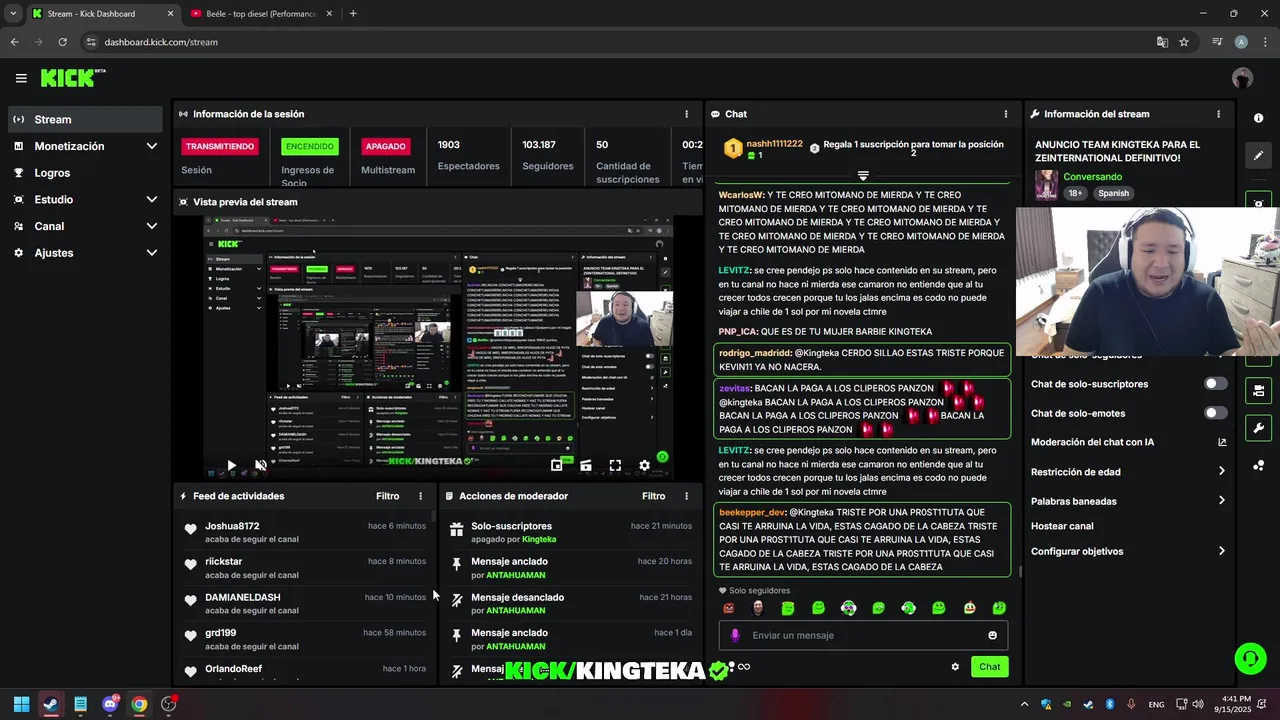Open Moderación del chat con IA external link
This screenshot has width=1280, height=720.
coord(1221,442)
